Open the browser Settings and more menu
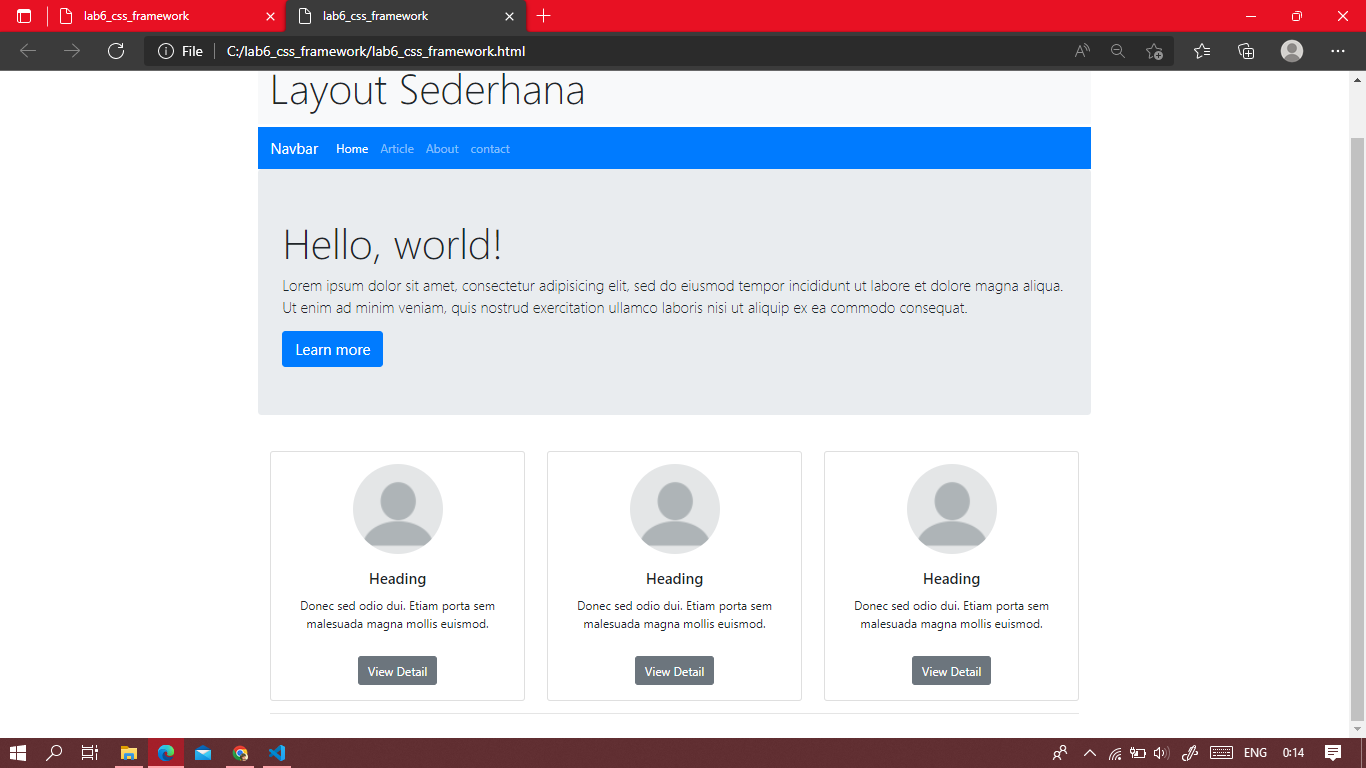 tap(1338, 51)
